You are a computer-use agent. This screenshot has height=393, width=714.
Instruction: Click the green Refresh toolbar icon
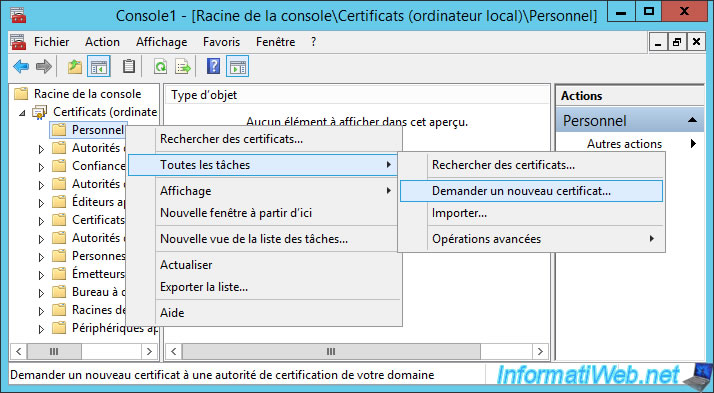[160, 66]
